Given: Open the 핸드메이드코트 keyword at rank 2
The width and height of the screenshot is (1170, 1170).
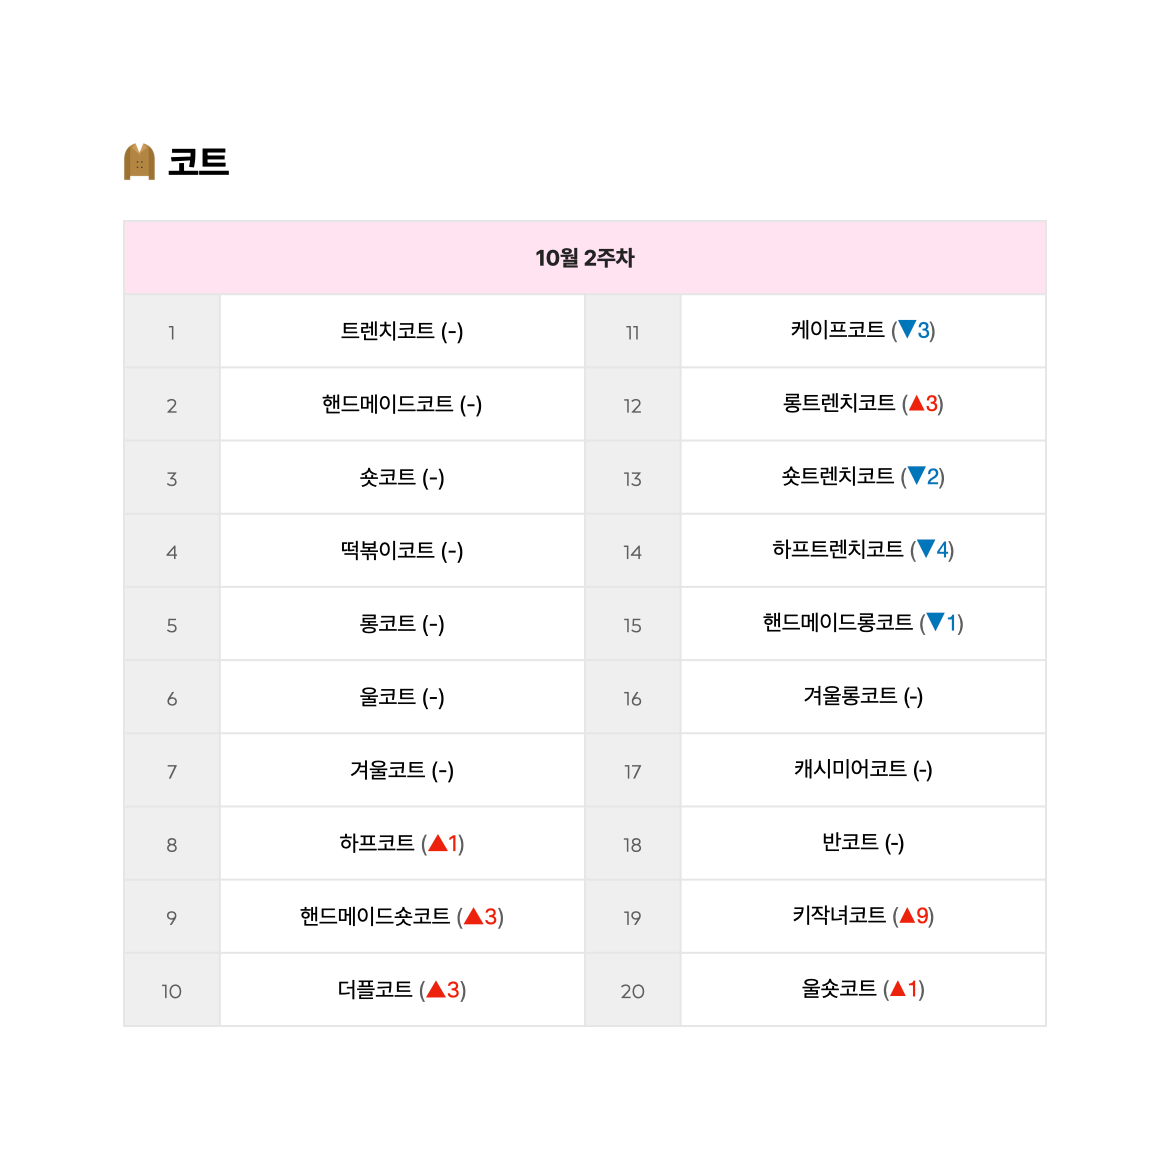Looking at the screenshot, I should pos(387,404).
